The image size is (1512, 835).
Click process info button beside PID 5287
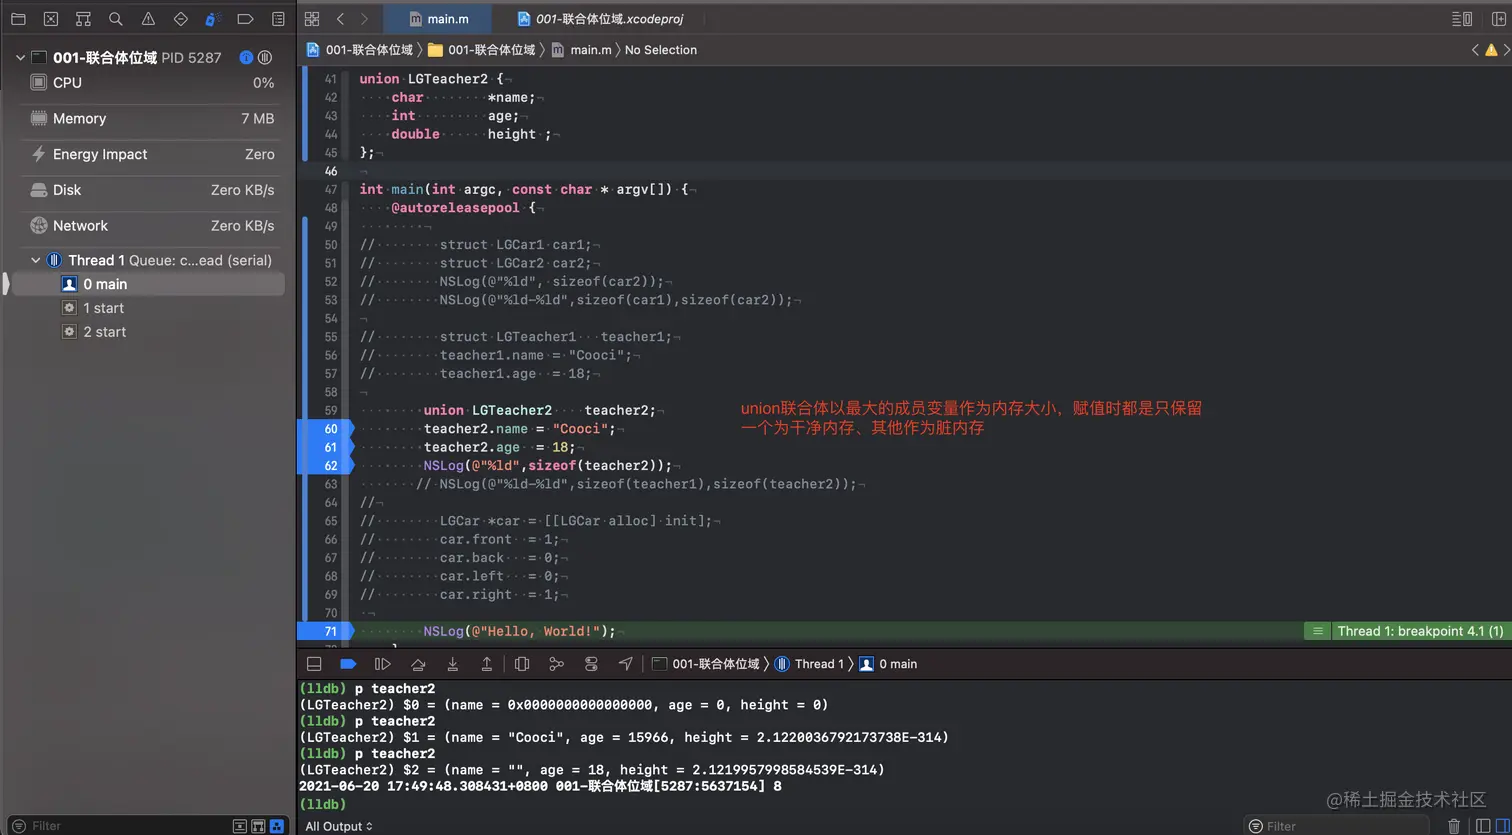(246, 58)
